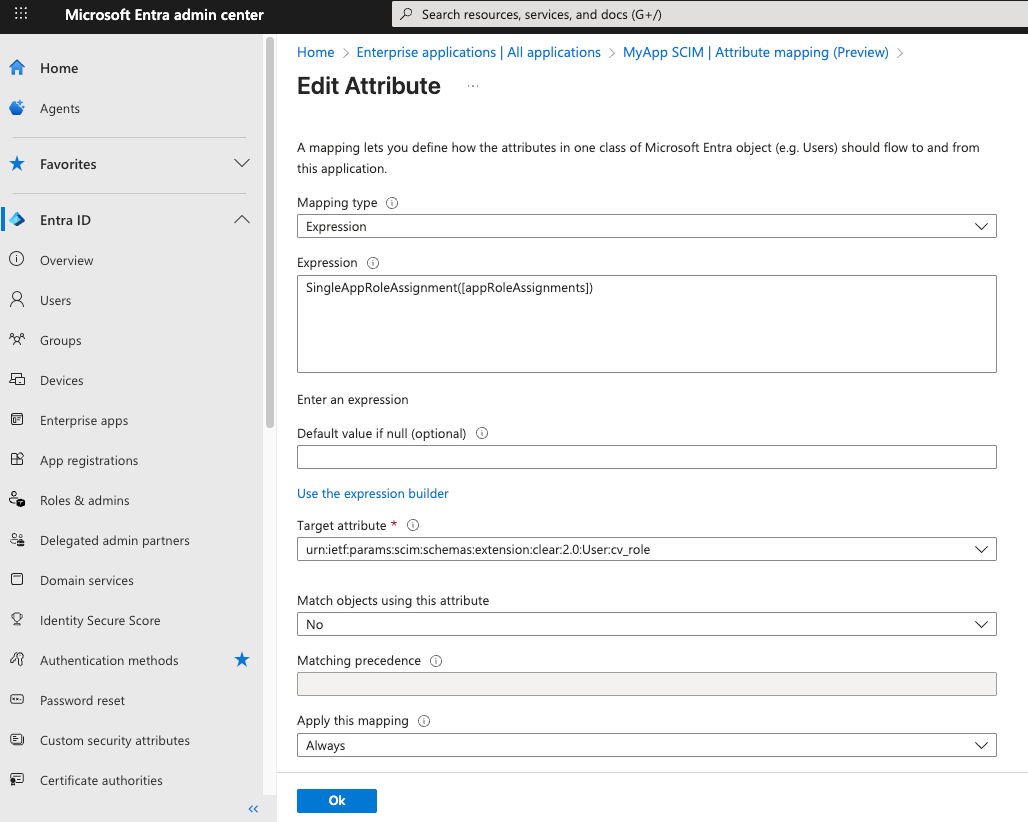1028x822 pixels.
Task: Click the App registrations icon
Action: [17, 460]
